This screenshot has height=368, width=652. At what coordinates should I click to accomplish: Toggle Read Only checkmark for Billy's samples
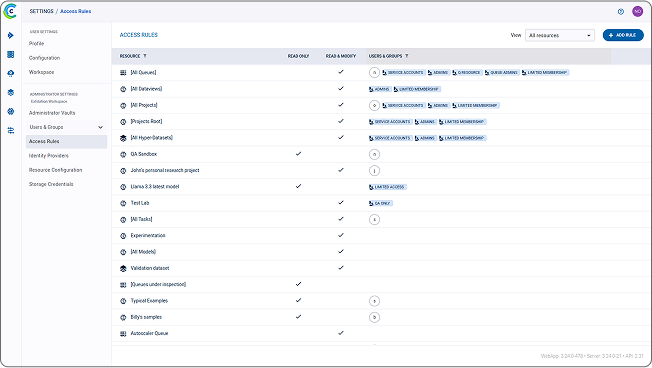298,317
